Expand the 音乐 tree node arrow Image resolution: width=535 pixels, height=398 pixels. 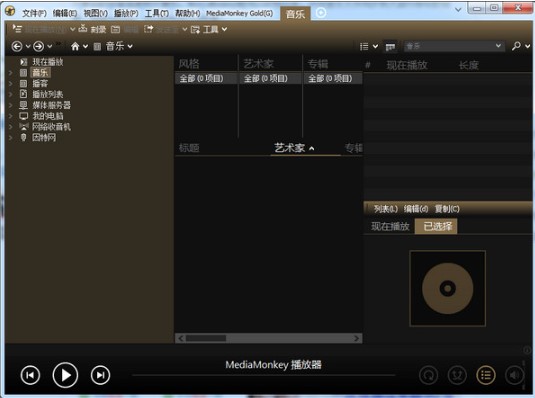pos(10,73)
